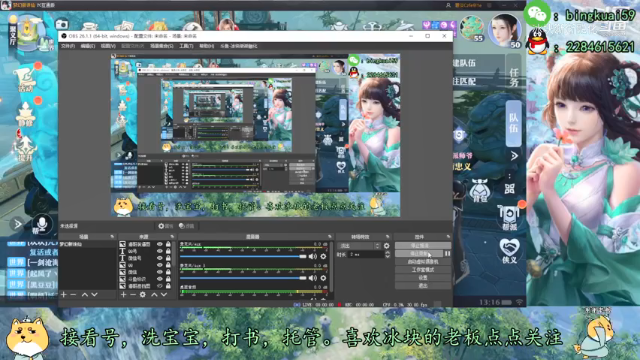
Task: Toggle the lock on the QQ号 text source
Action: click(x=168, y=251)
